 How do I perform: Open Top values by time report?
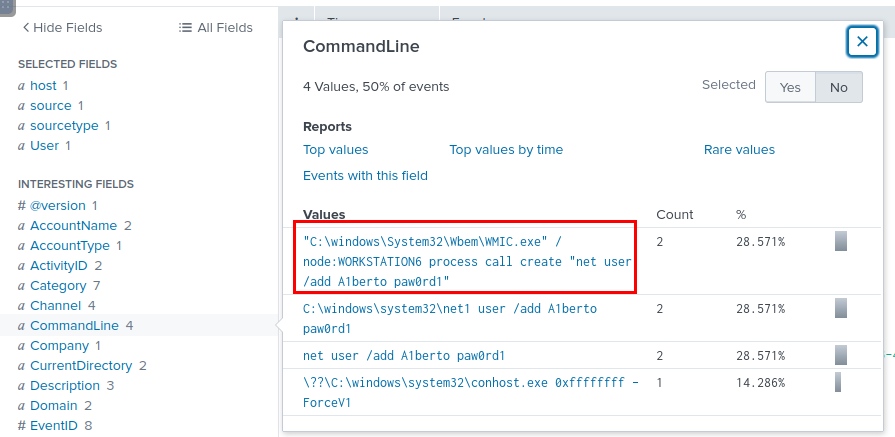pyautogui.click(x=506, y=150)
